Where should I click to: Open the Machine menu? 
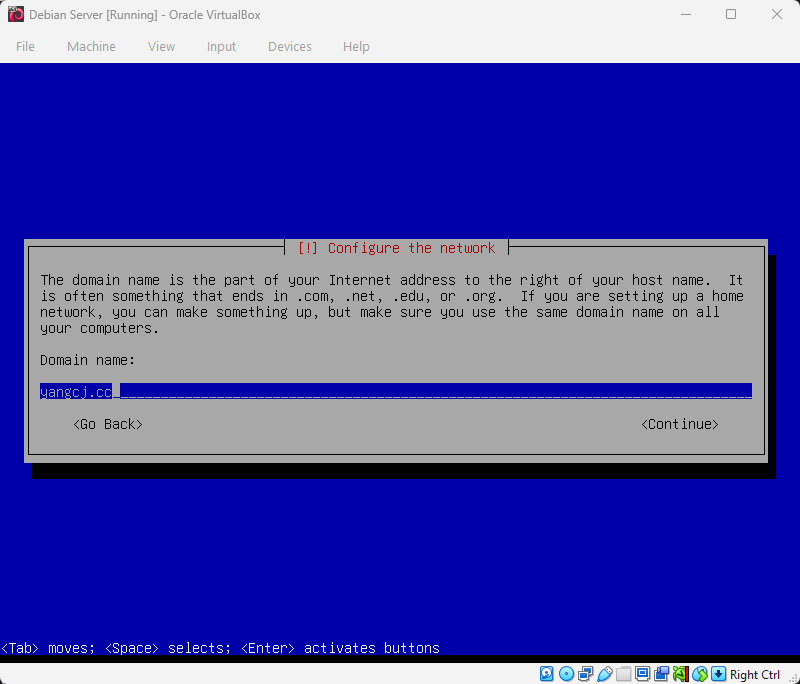[x=91, y=46]
